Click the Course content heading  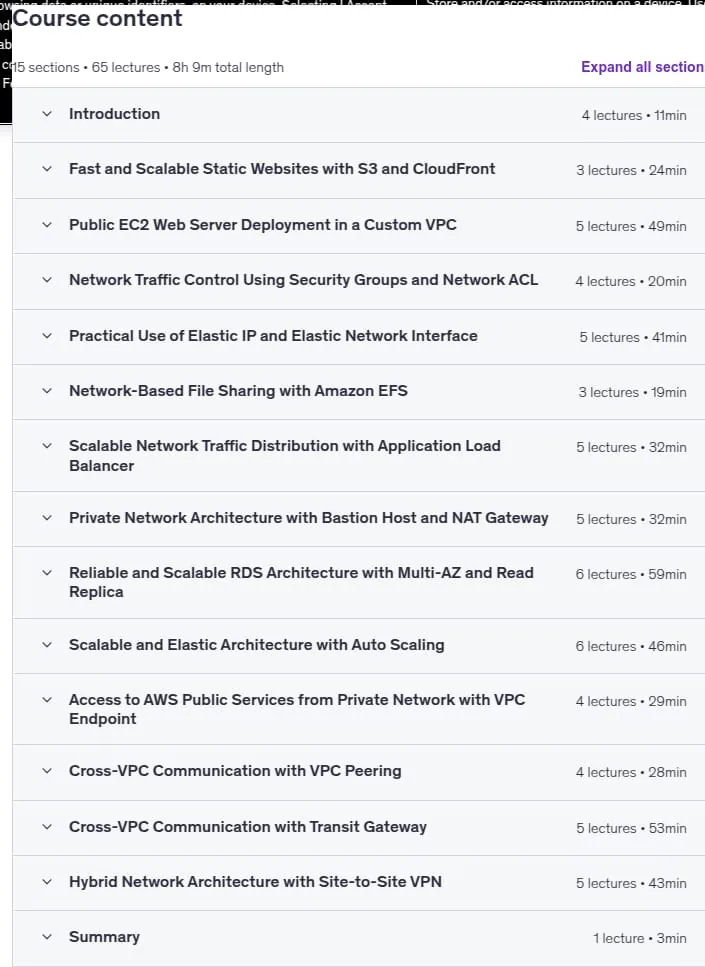coord(97,19)
